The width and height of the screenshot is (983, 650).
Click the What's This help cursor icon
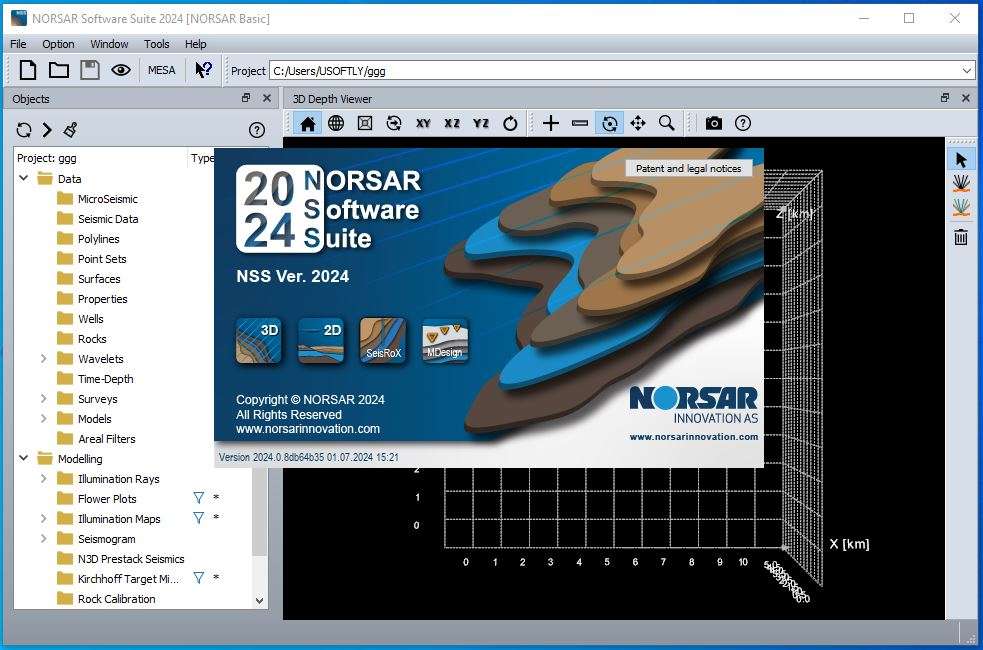[203, 70]
